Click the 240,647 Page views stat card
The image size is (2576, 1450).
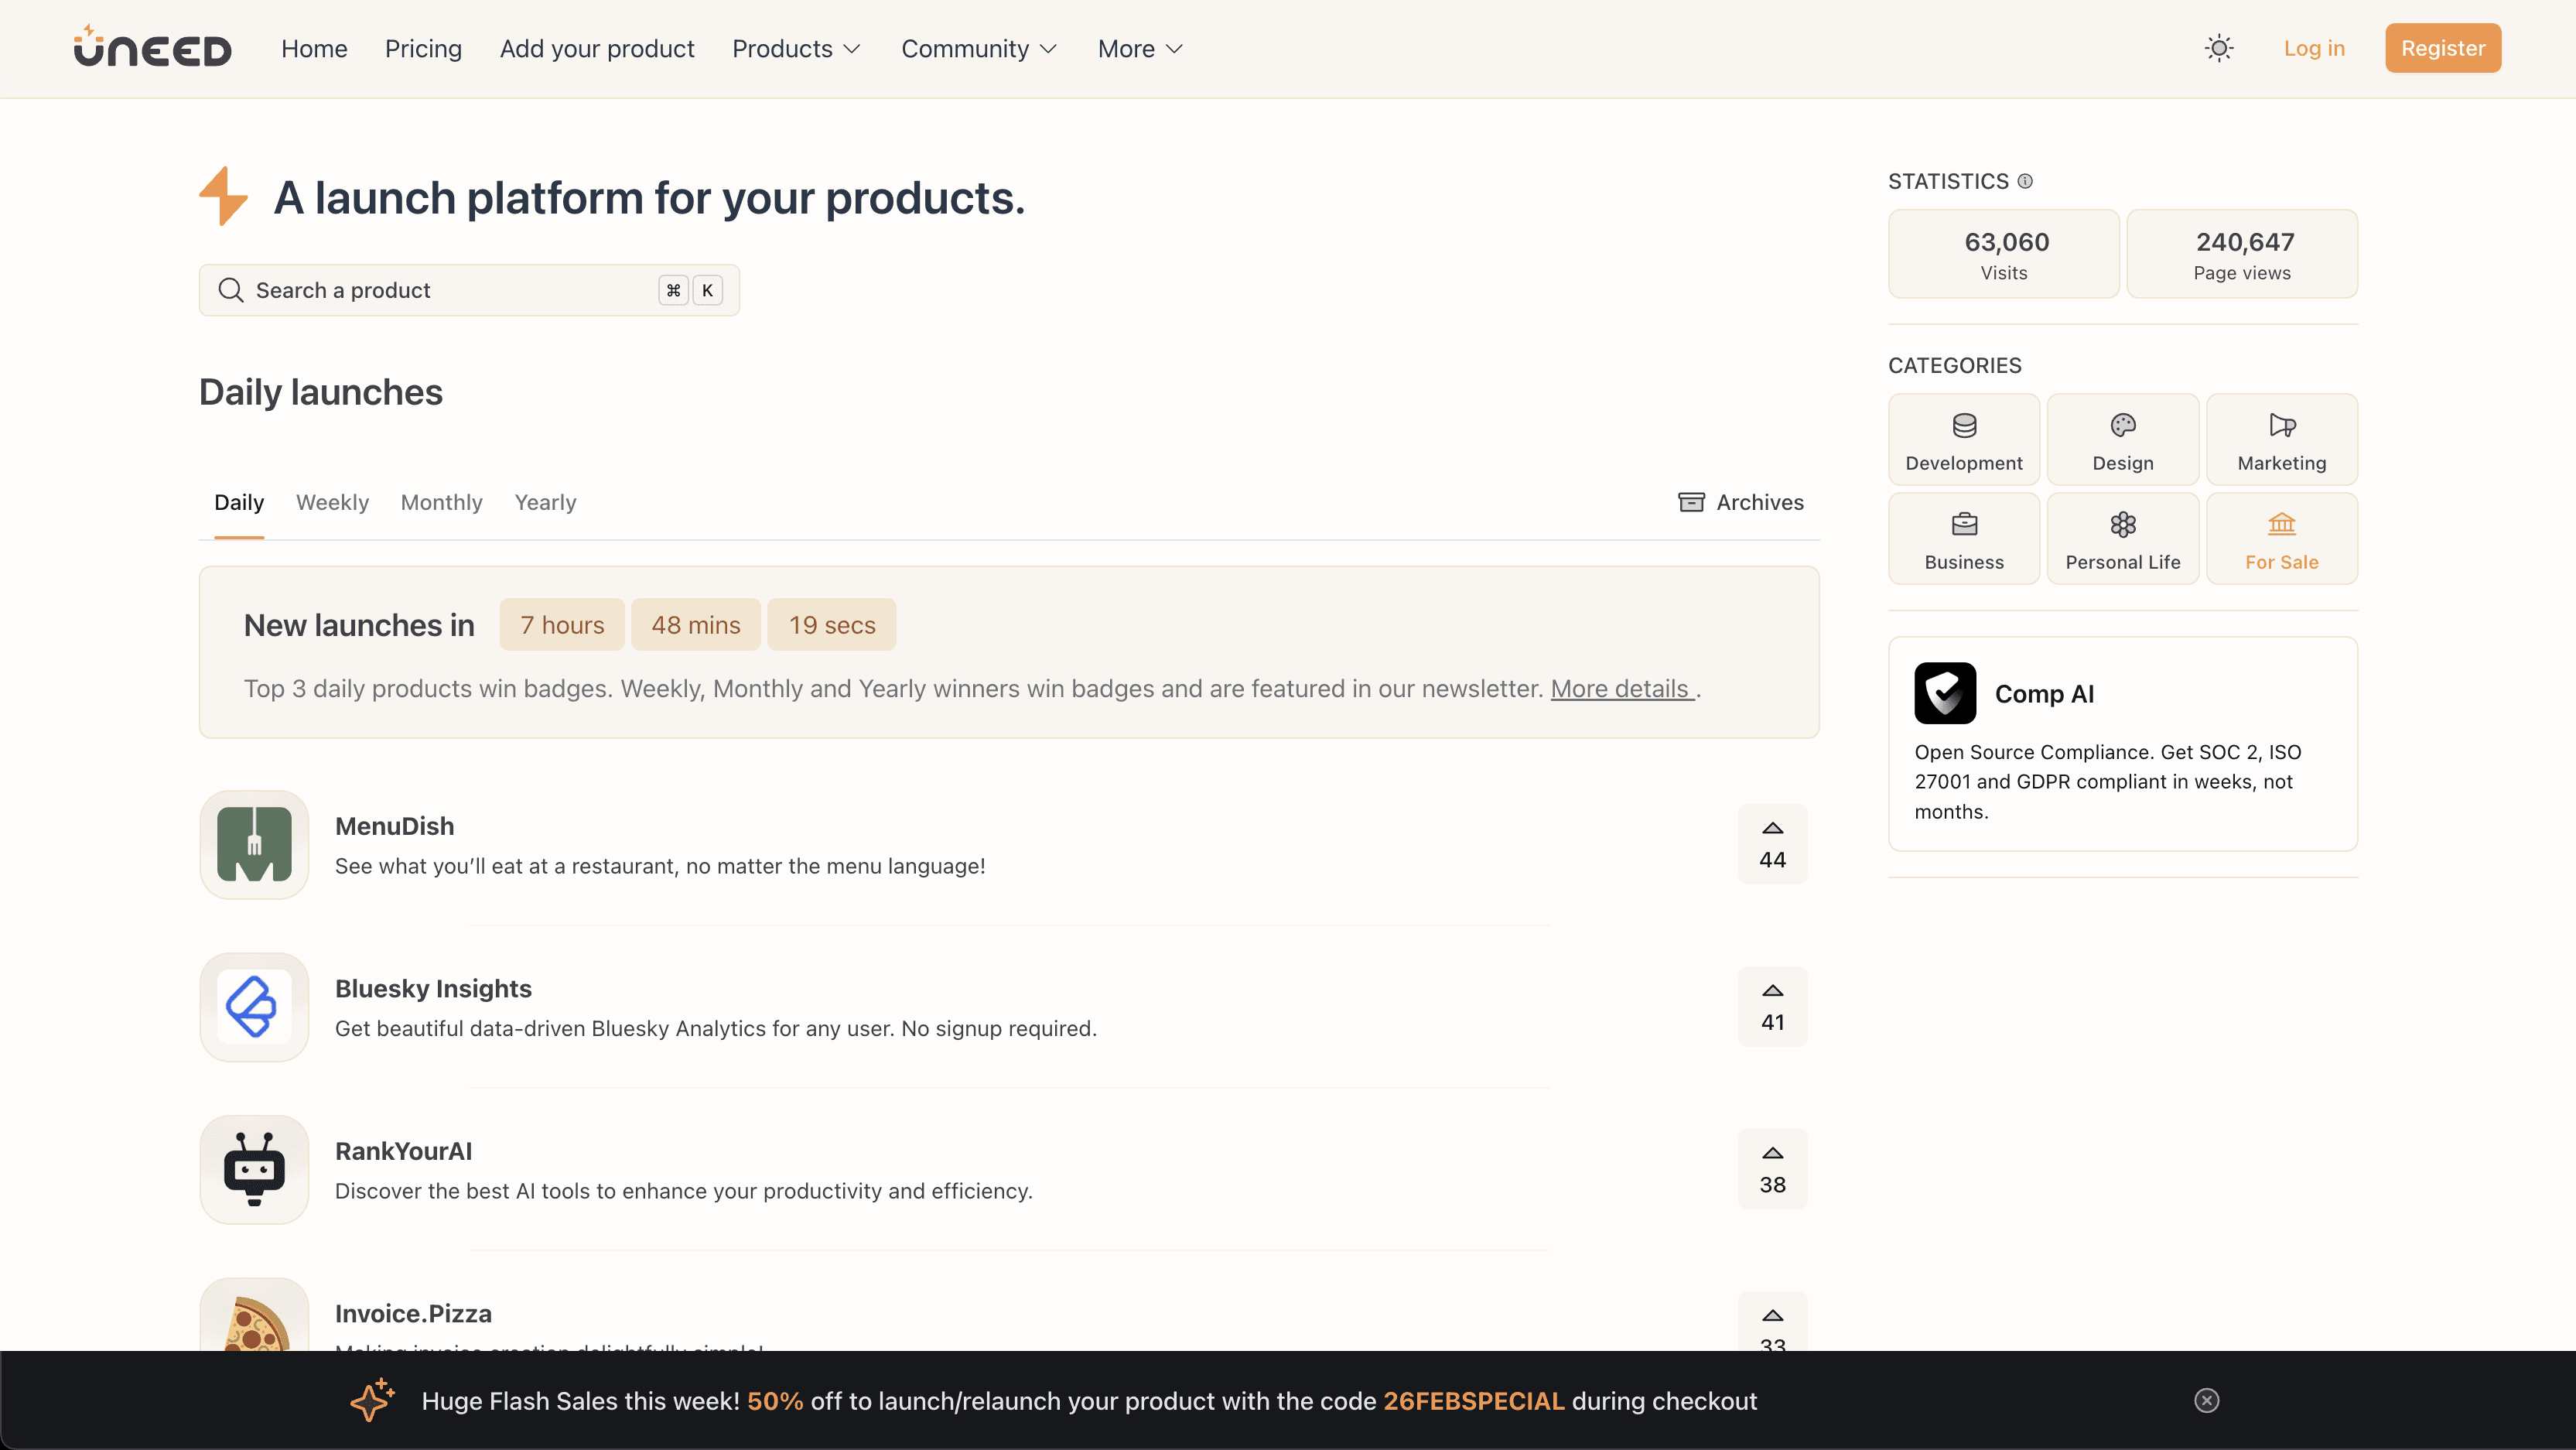point(2242,254)
